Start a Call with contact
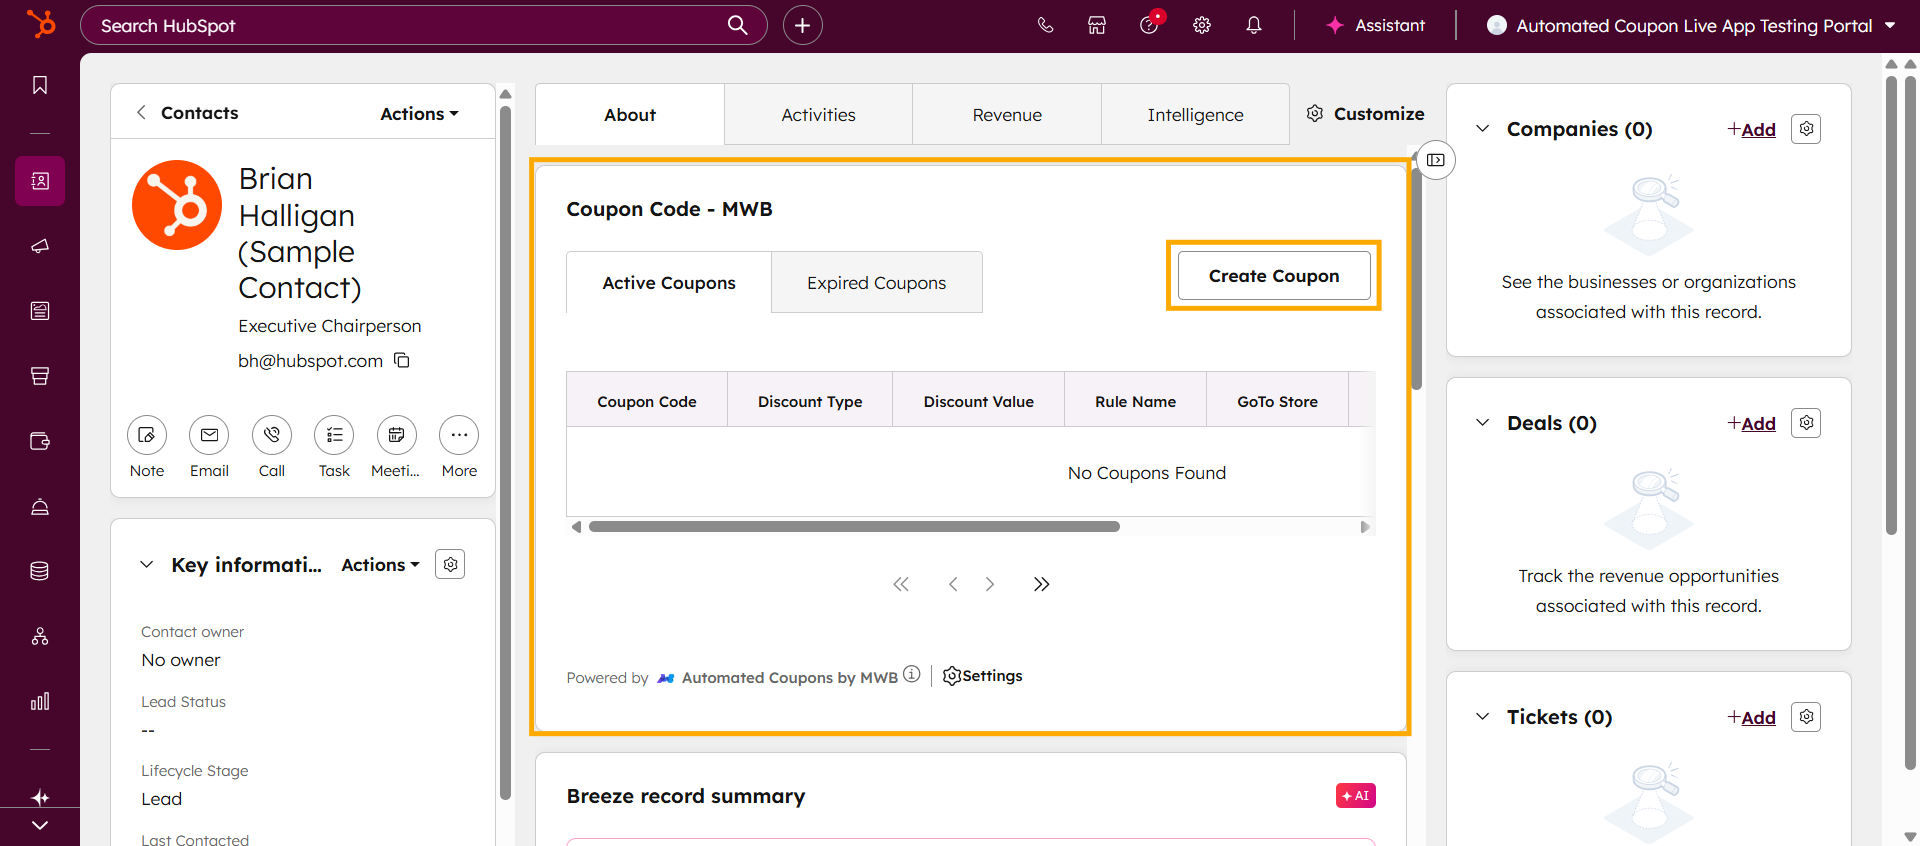 coord(272,435)
